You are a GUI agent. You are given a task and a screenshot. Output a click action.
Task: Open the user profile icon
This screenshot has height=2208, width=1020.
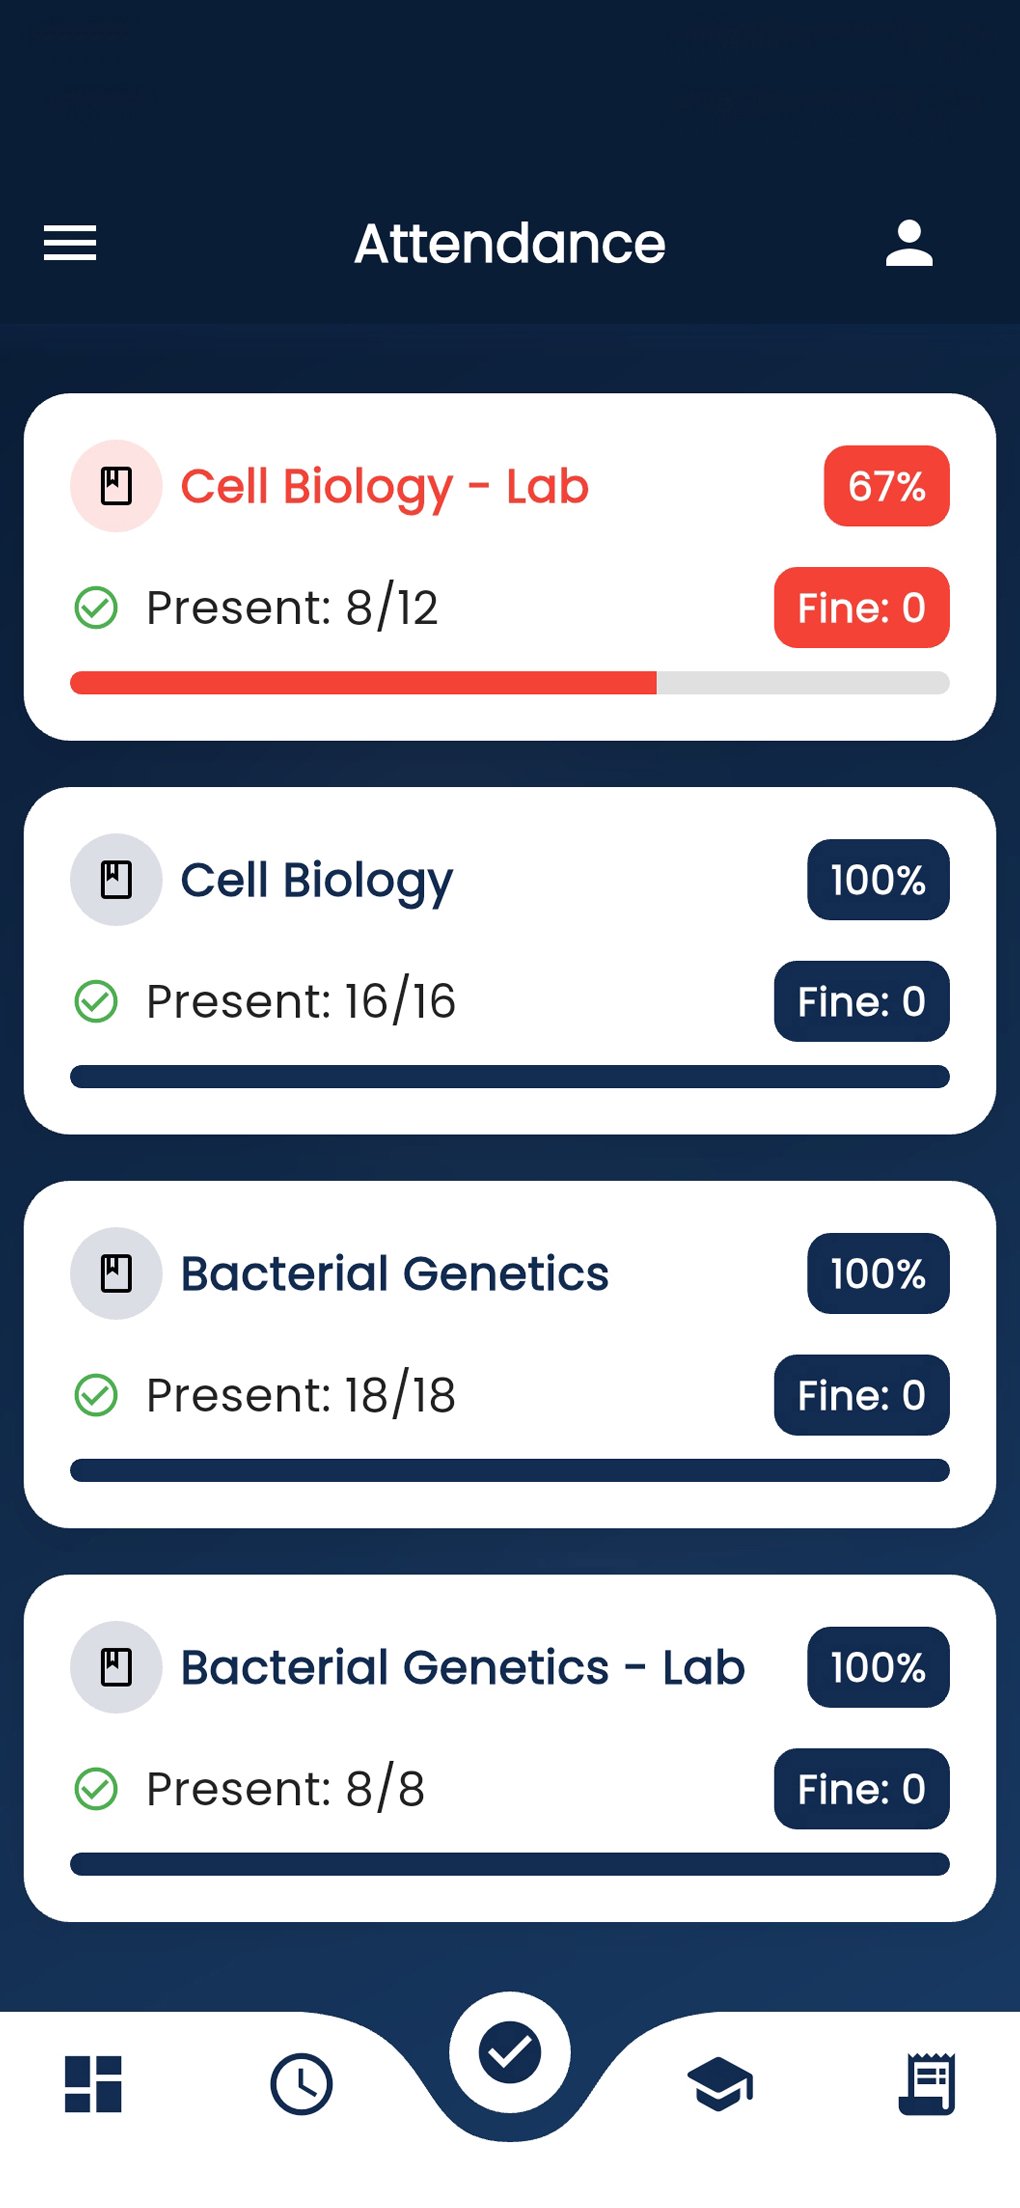coord(909,243)
